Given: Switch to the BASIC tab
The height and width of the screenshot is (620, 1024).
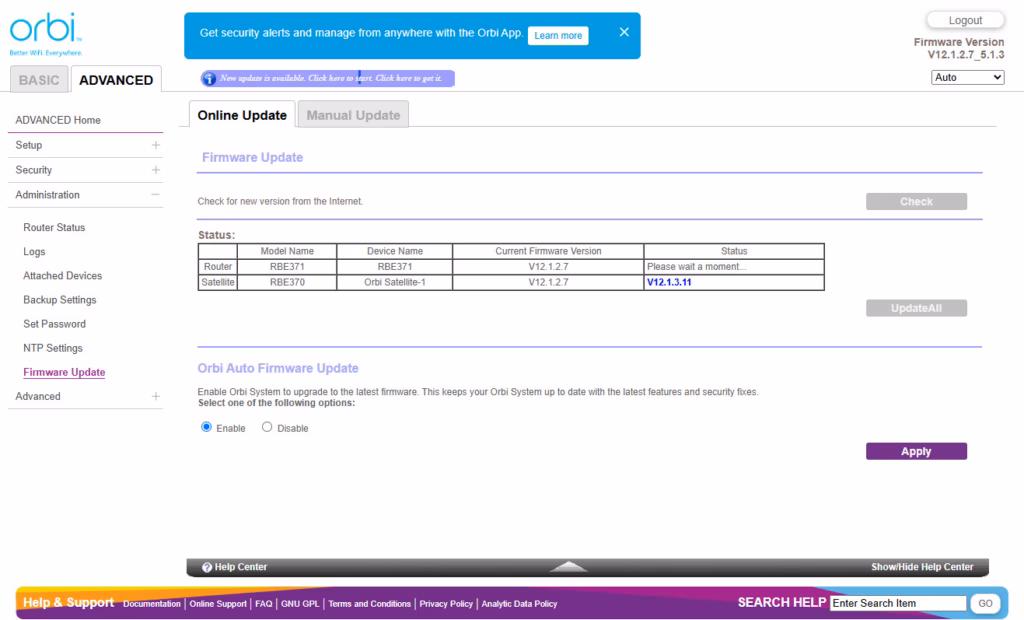Looking at the screenshot, I should pos(38,79).
